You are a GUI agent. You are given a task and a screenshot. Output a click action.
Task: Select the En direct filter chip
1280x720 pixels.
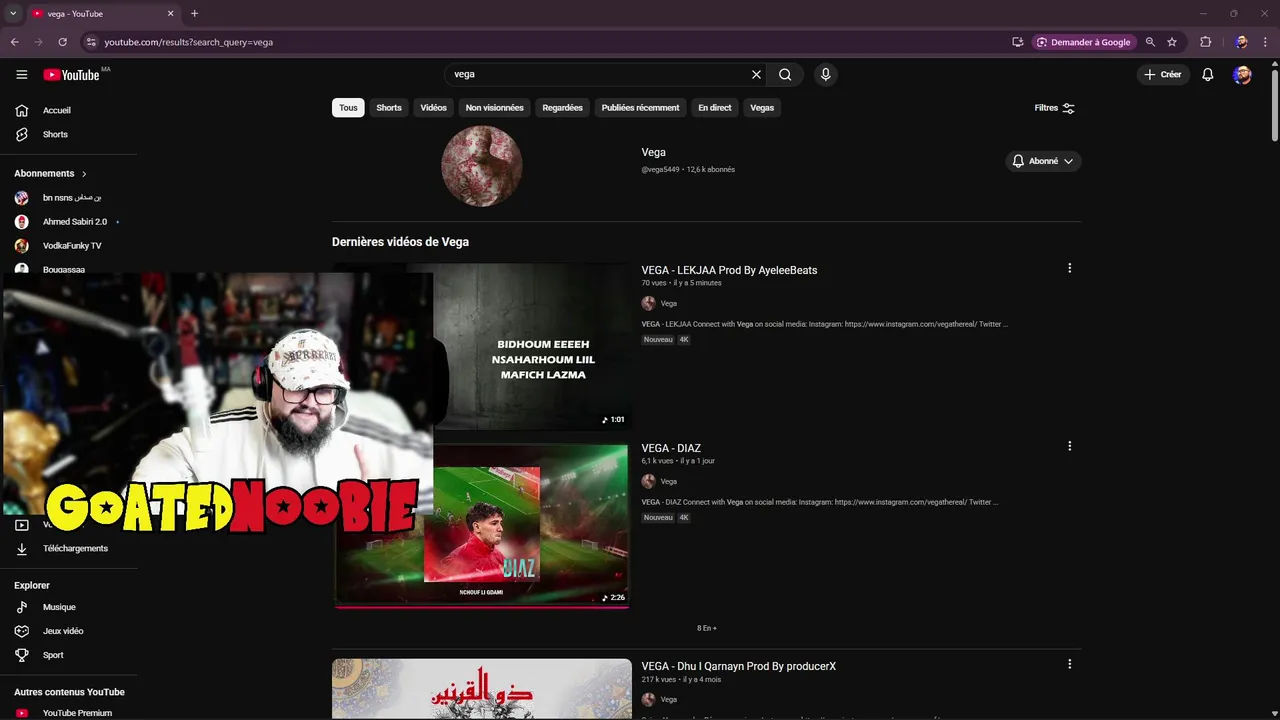tap(714, 108)
